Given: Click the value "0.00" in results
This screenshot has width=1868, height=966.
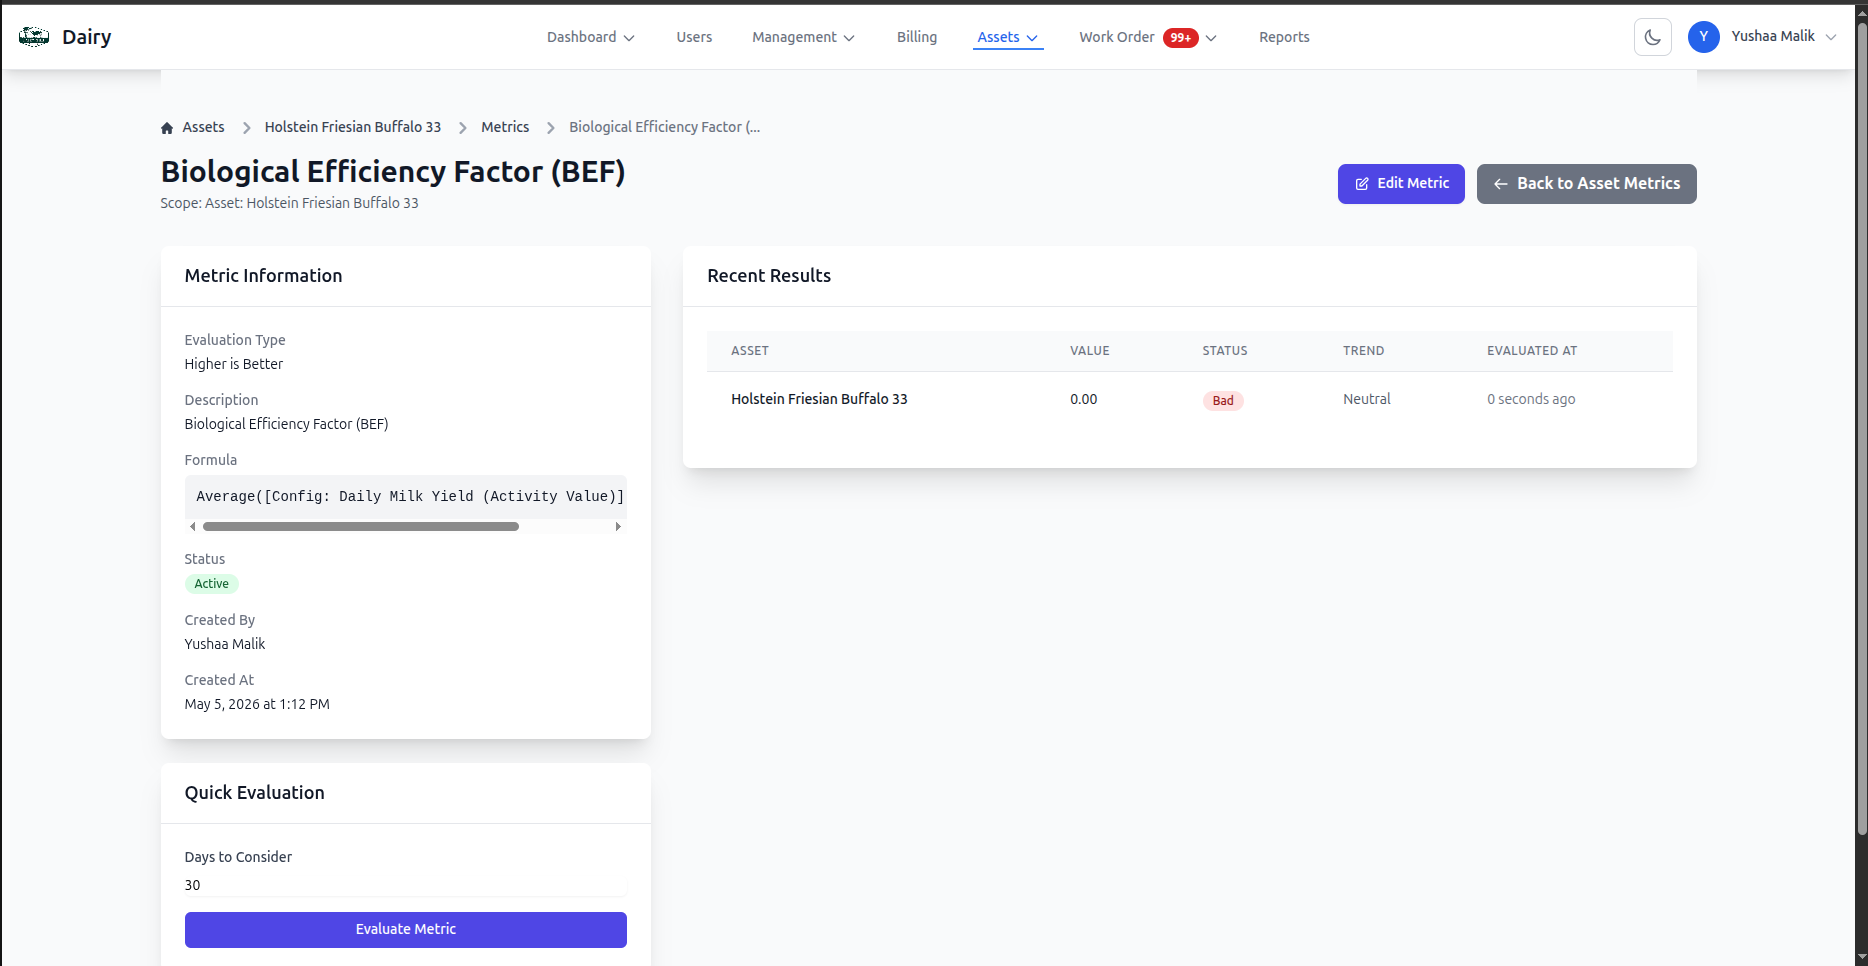Looking at the screenshot, I should [x=1083, y=399].
